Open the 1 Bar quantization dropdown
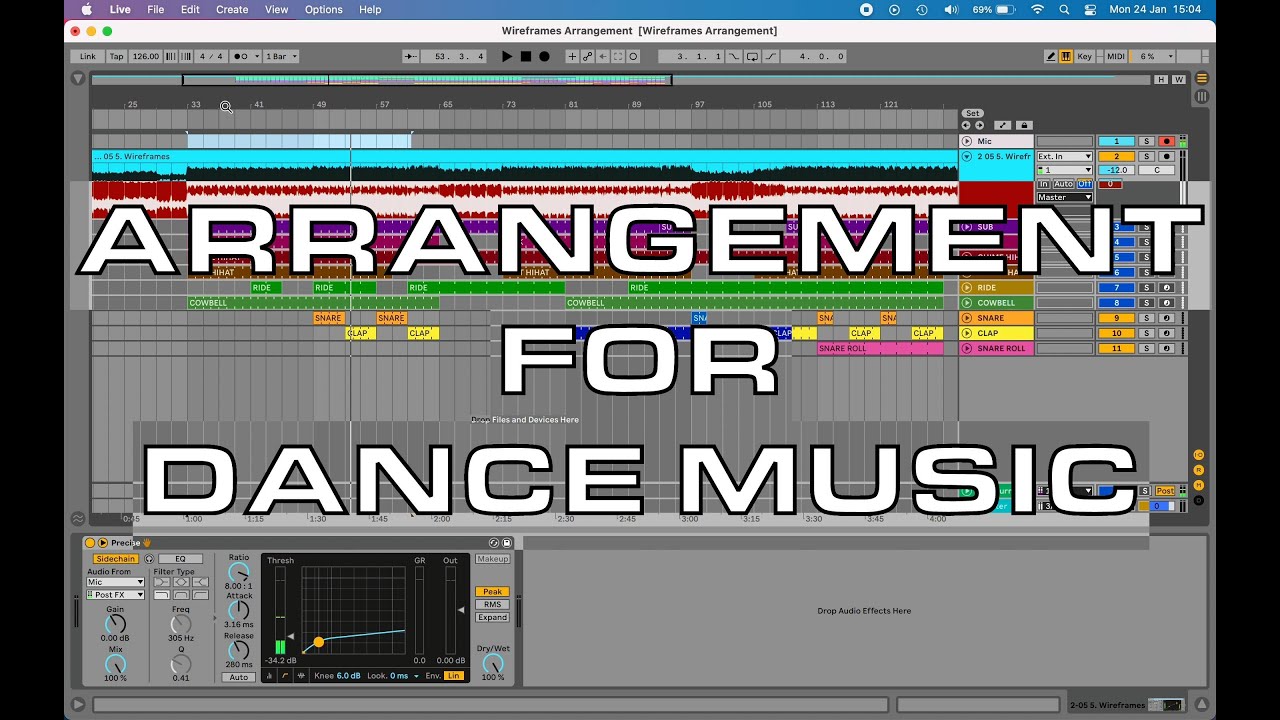1280x720 pixels. [281, 57]
